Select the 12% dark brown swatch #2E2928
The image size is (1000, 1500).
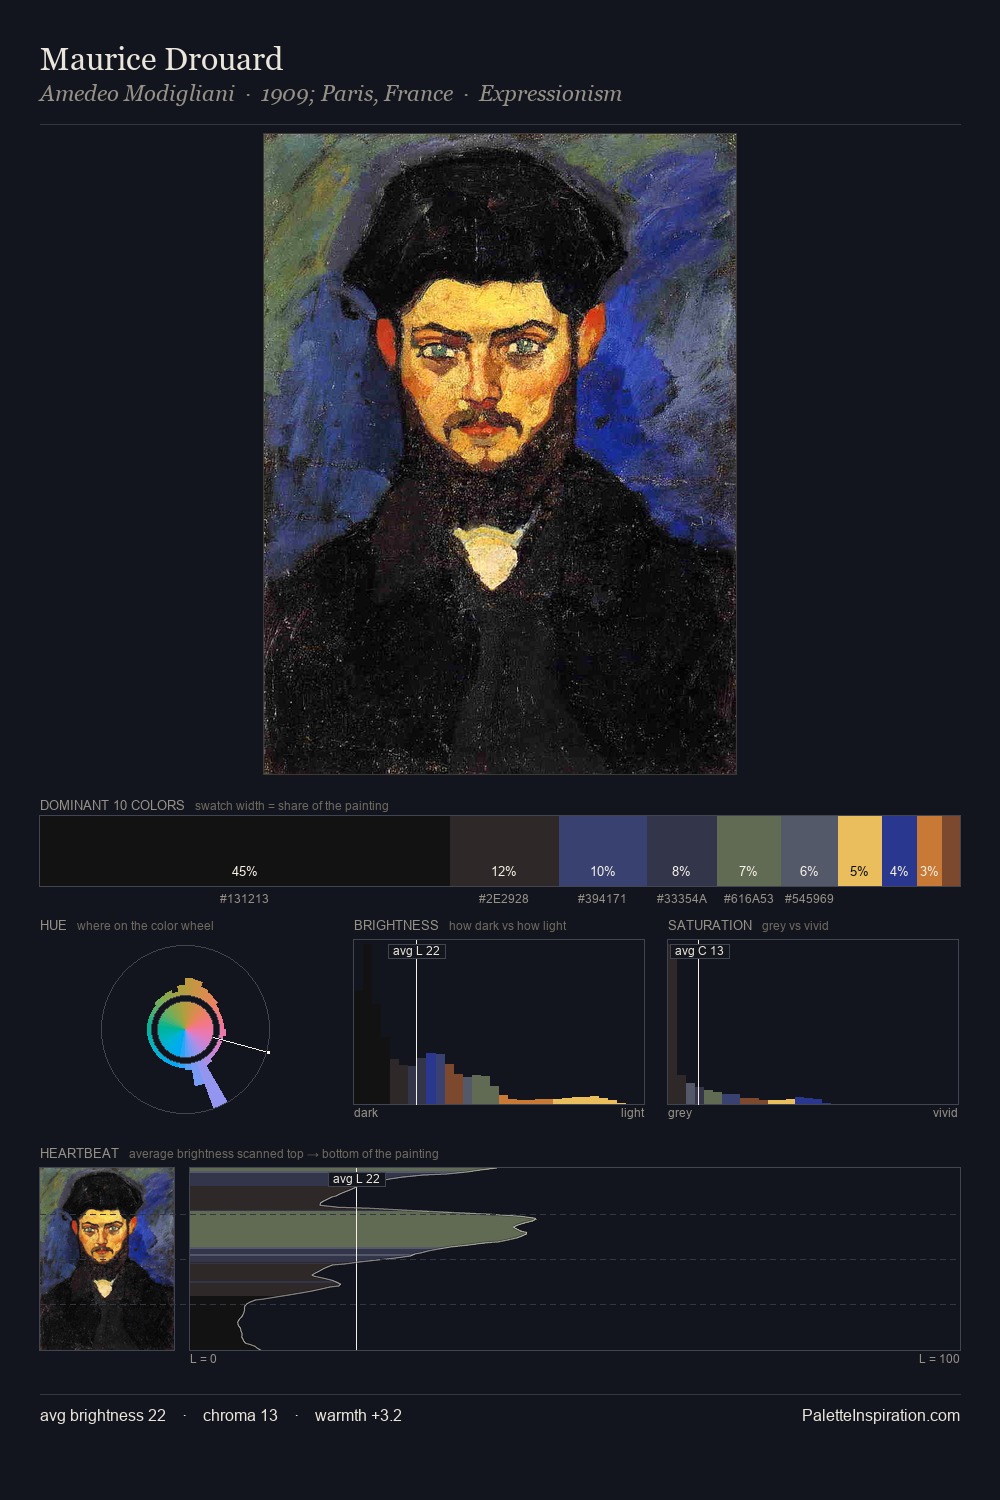point(504,851)
